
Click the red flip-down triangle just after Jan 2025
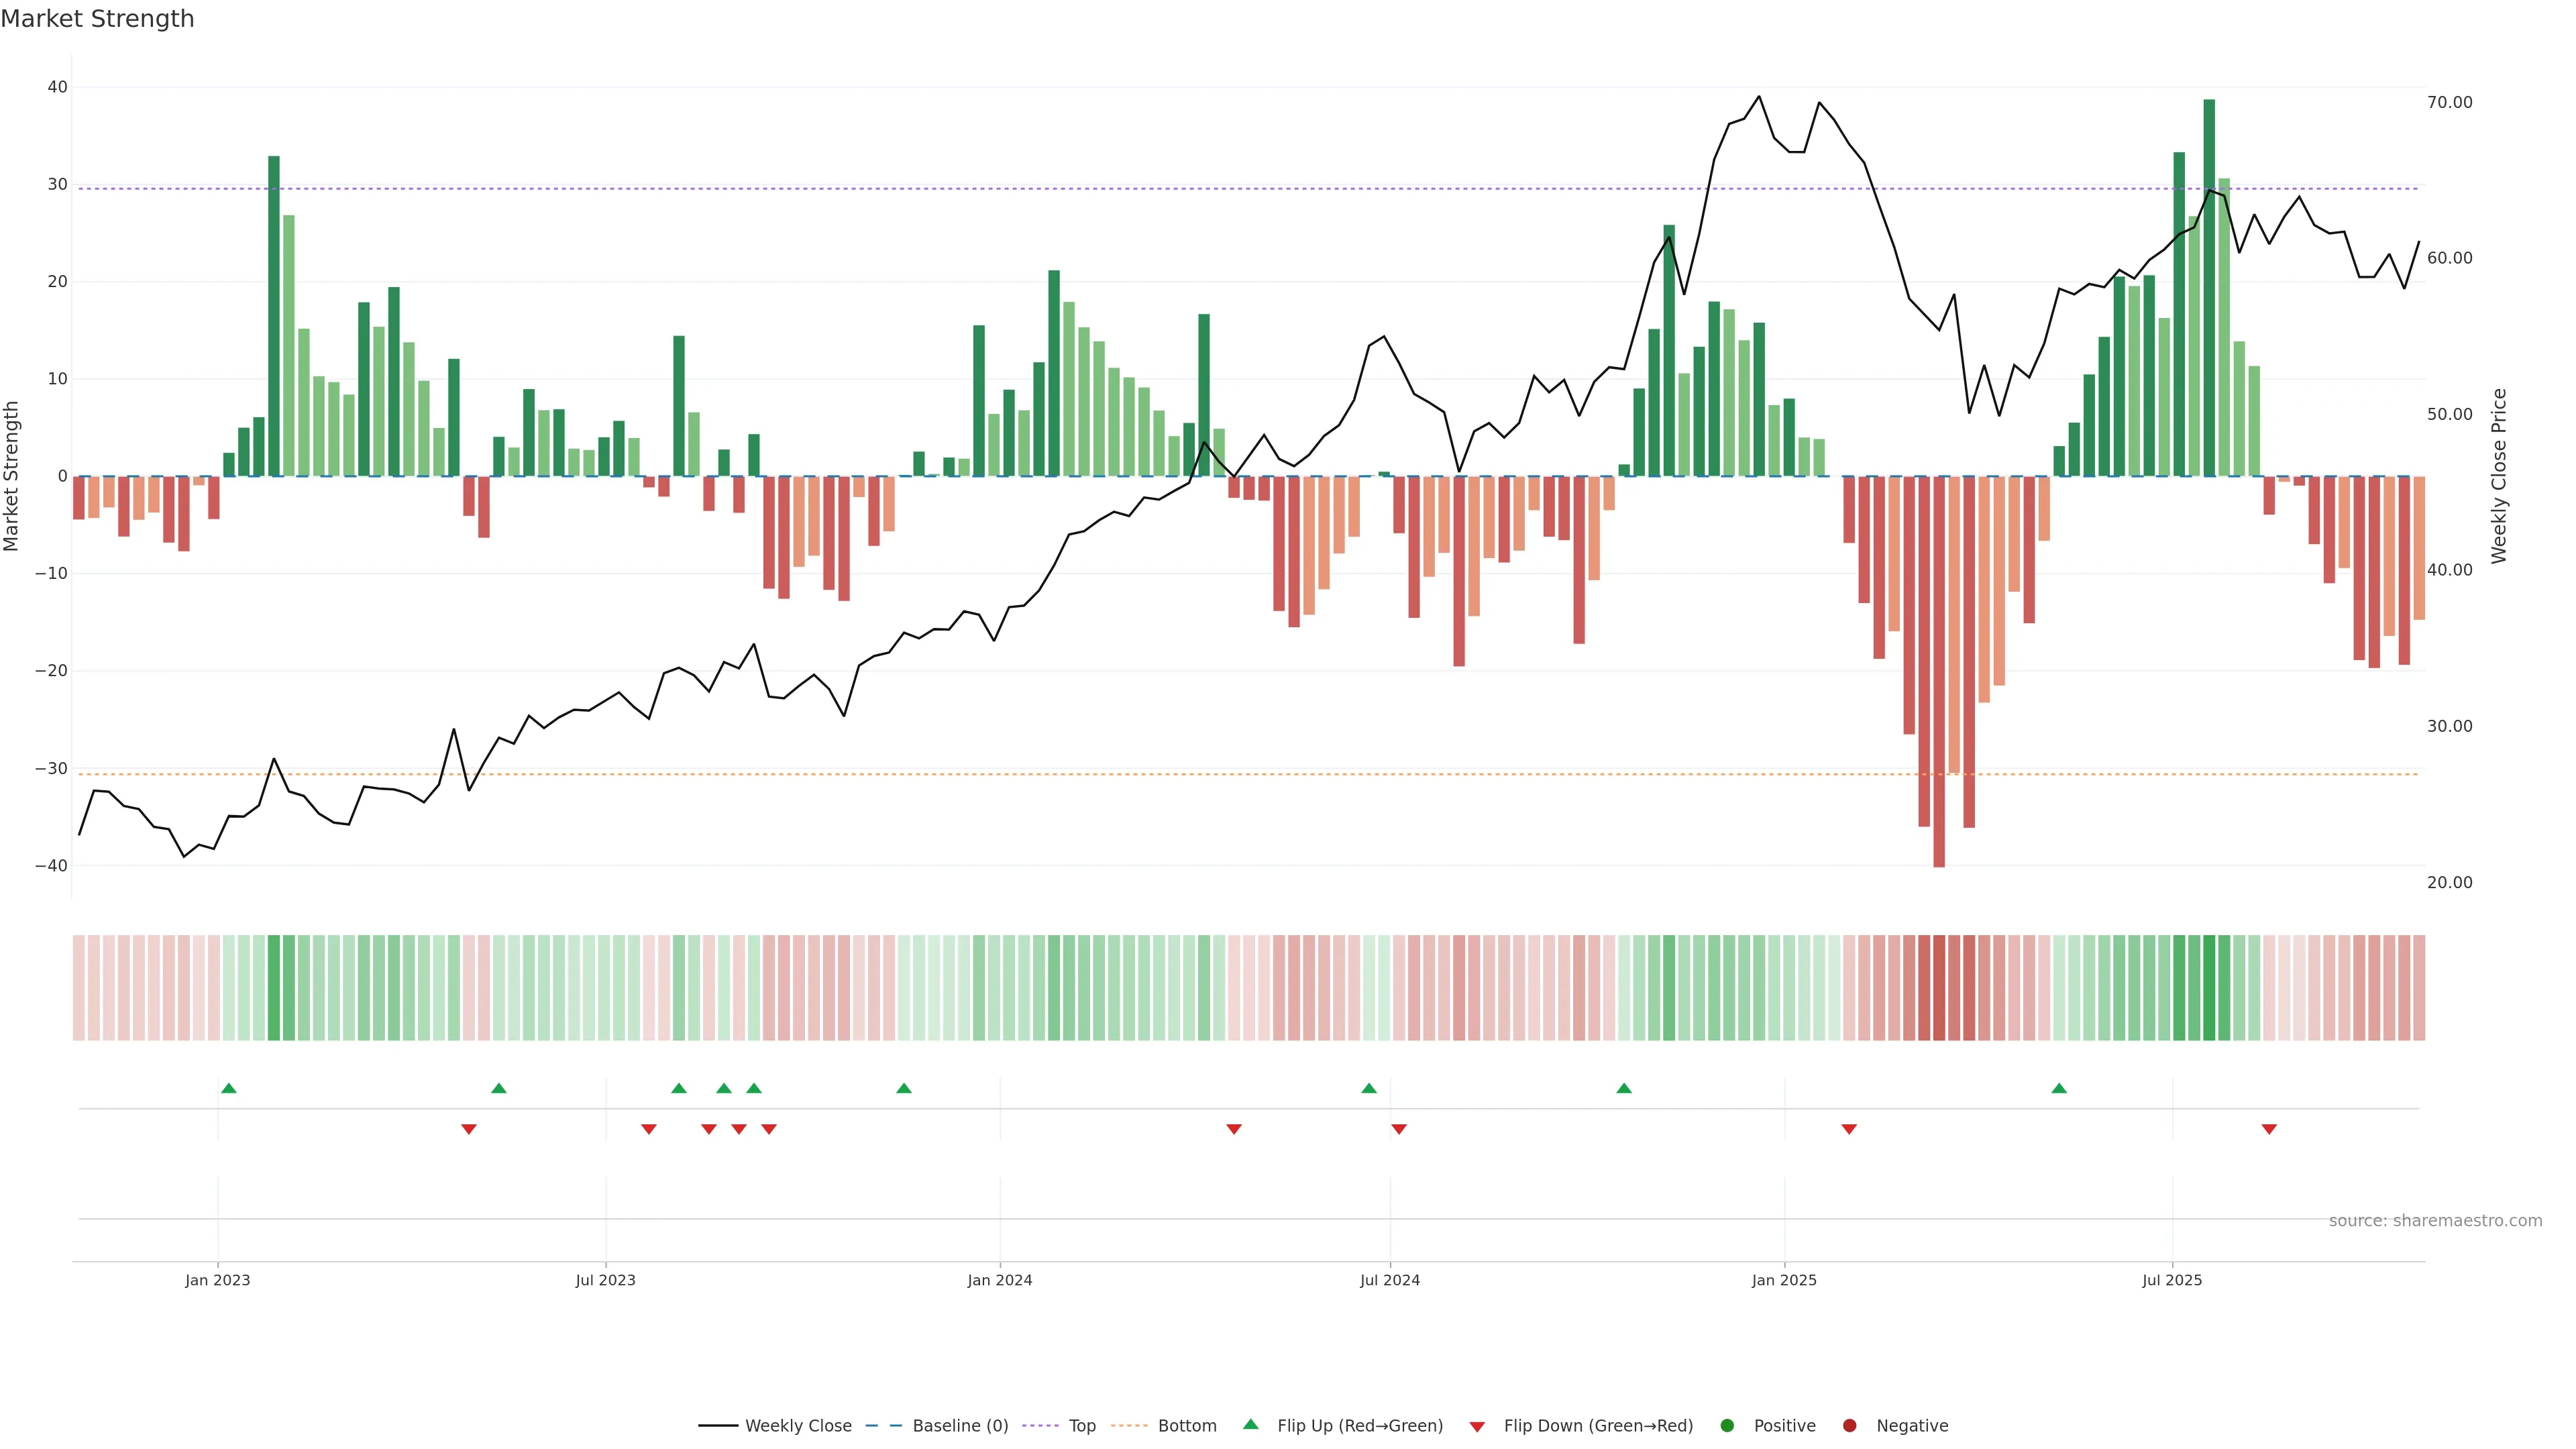pyautogui.click(x=1849, y=1129)
